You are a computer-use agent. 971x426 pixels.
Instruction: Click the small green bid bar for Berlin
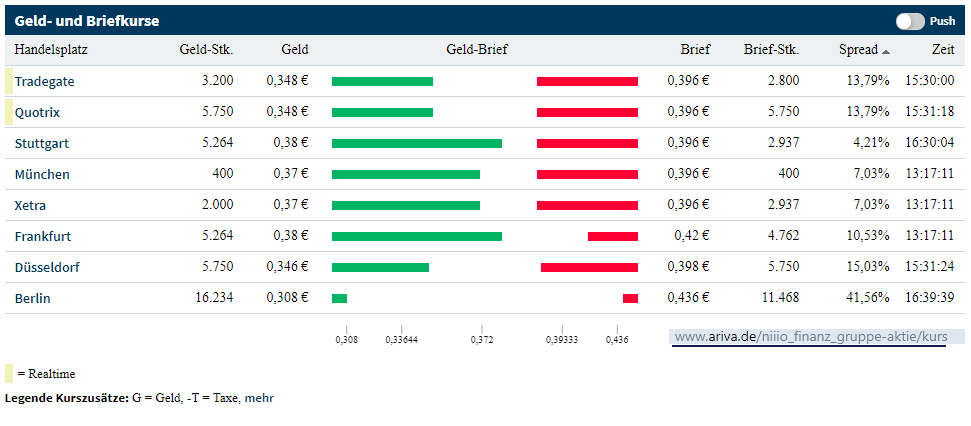pyautogui.click(x=339, y=298)
